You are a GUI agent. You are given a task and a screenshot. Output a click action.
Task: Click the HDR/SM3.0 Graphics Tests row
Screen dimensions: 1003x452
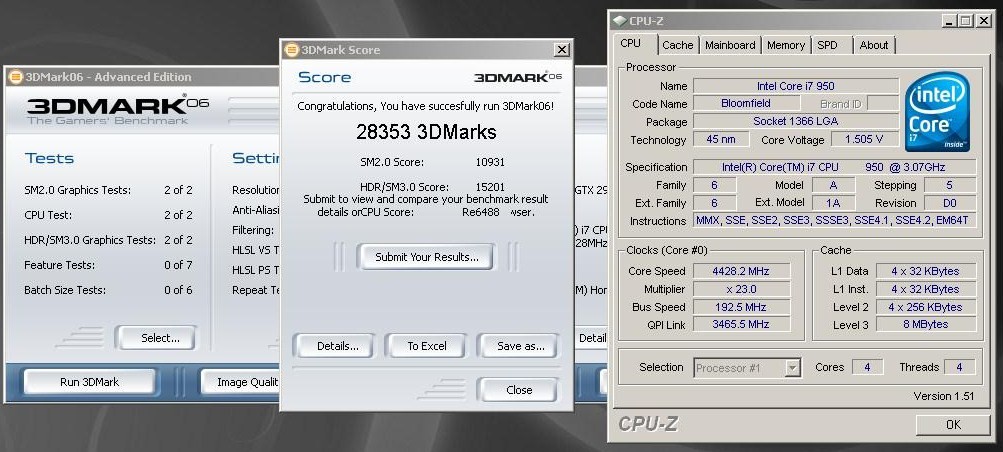point(108,240)
